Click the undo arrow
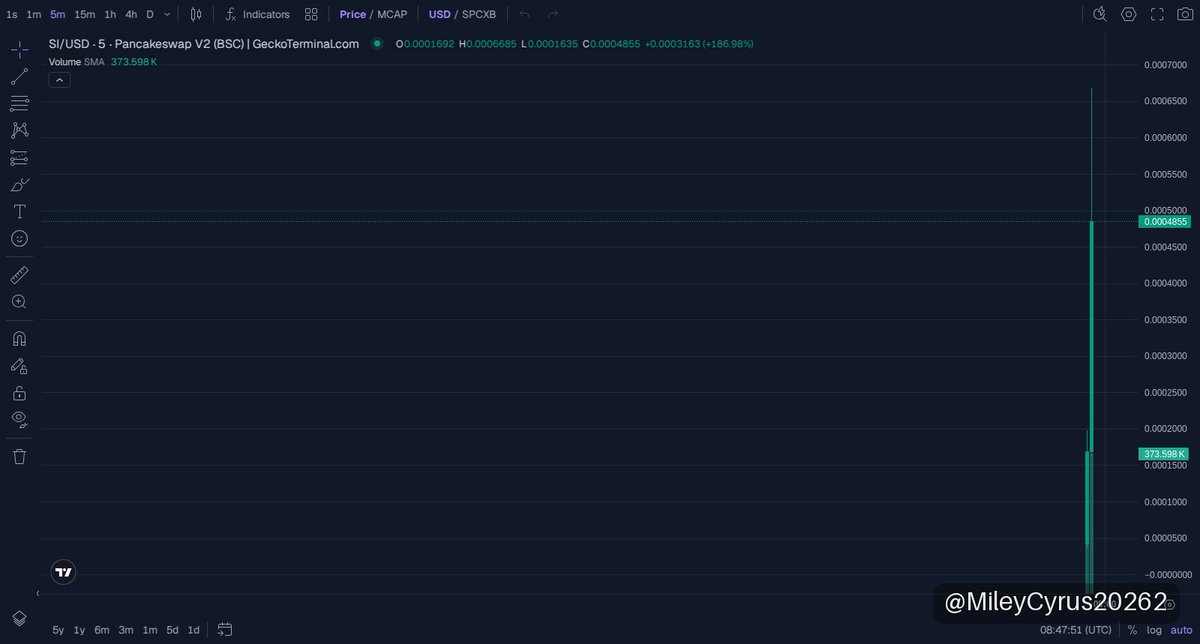 [525, 14]
